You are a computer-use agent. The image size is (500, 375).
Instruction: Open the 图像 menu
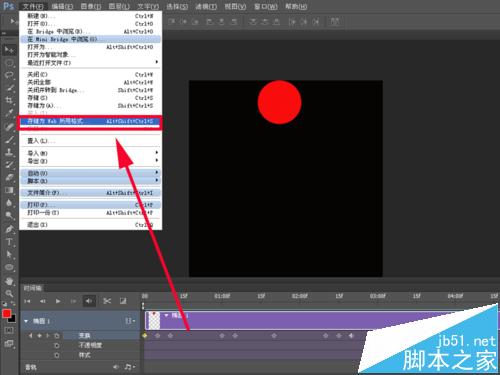coord(91,6)
